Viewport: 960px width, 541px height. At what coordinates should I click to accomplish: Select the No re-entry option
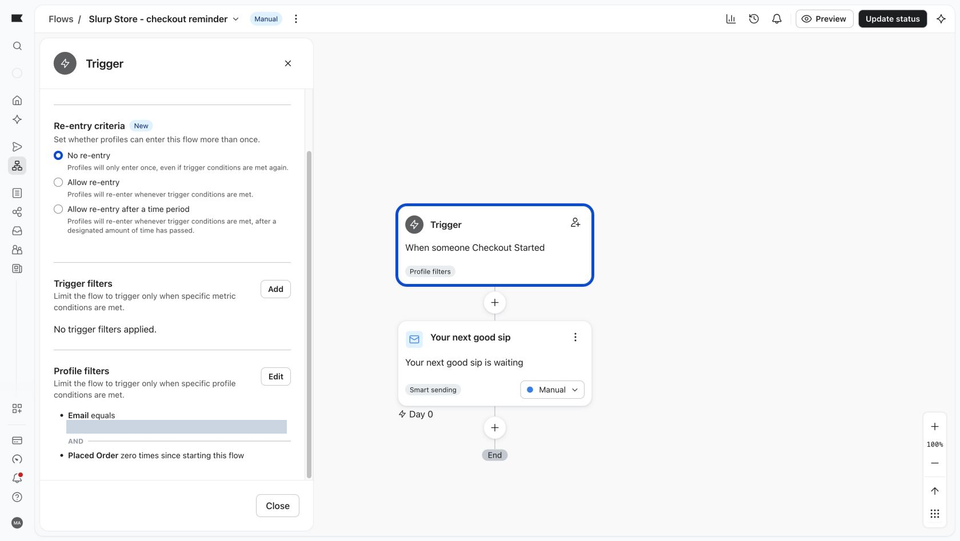[x=58, y=155]
